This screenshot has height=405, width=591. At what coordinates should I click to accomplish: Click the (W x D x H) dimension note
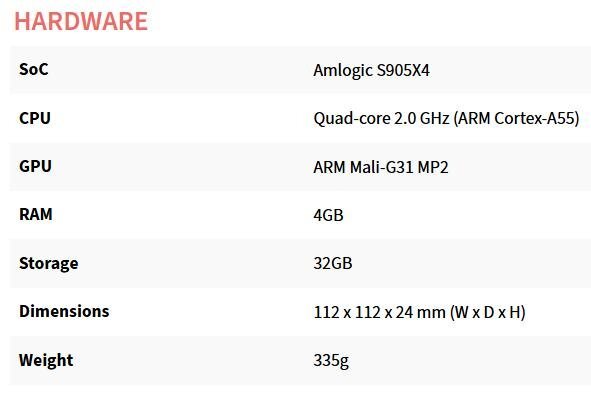pyautogui.click(x=487, y=312)
